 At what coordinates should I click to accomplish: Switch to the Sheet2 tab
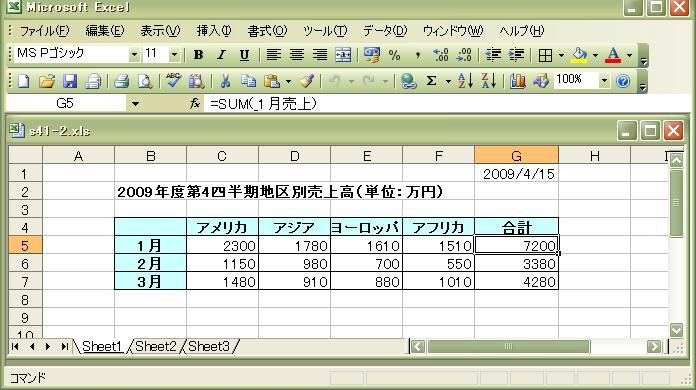[x=155, y=346]
